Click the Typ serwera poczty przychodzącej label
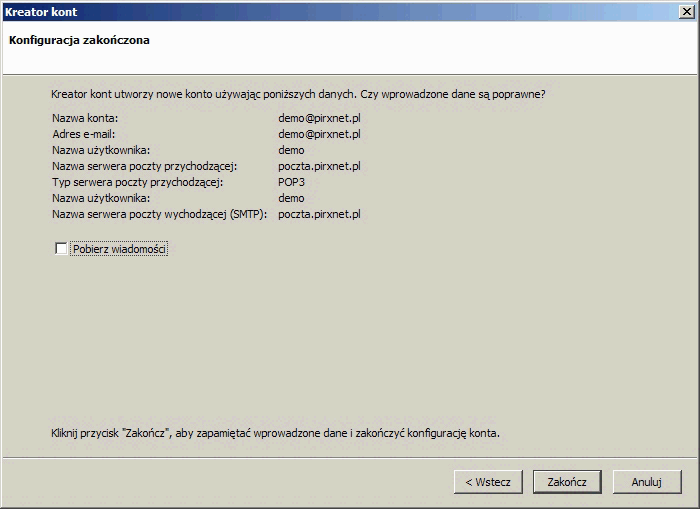The image size is (700, 509). 137,182
